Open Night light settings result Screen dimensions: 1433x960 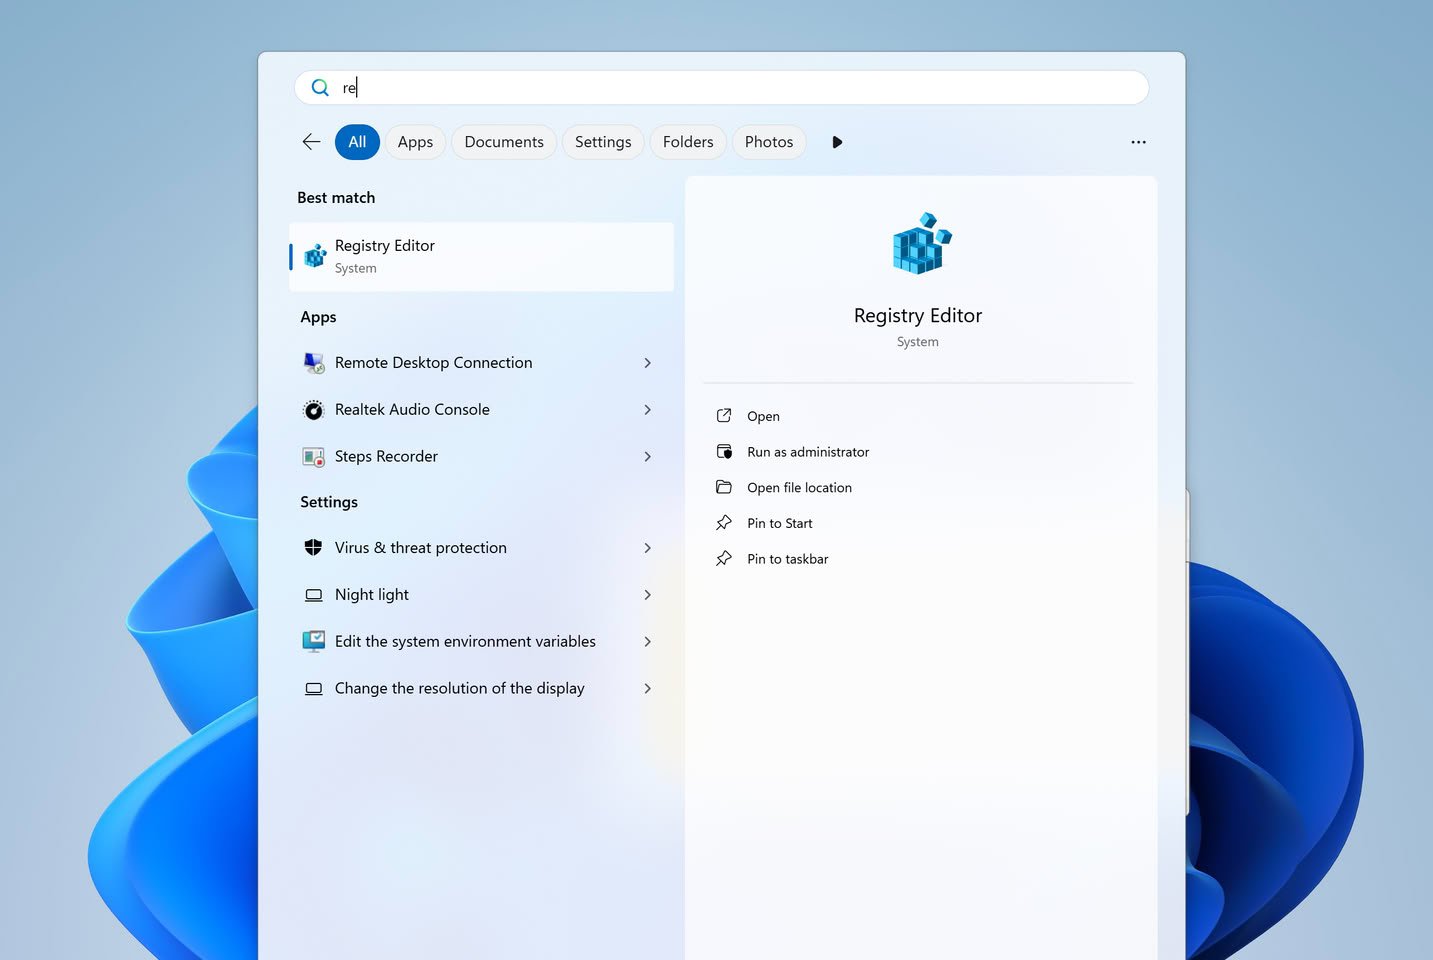tap(481, 595)
